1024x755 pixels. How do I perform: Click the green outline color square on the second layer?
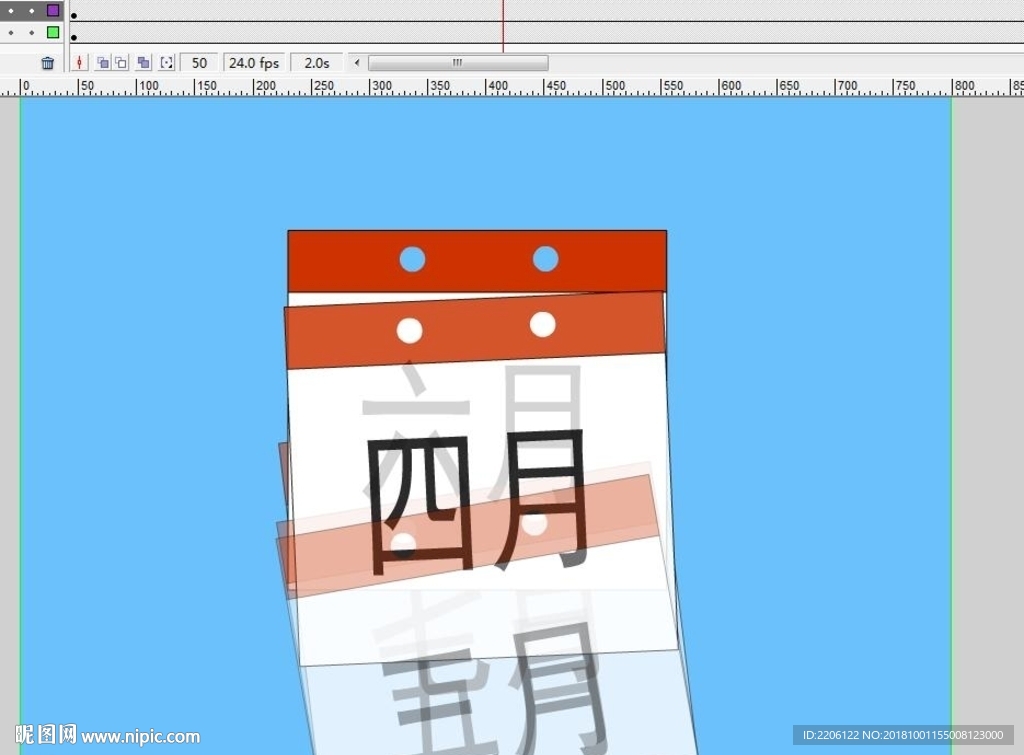coord(53,32)
